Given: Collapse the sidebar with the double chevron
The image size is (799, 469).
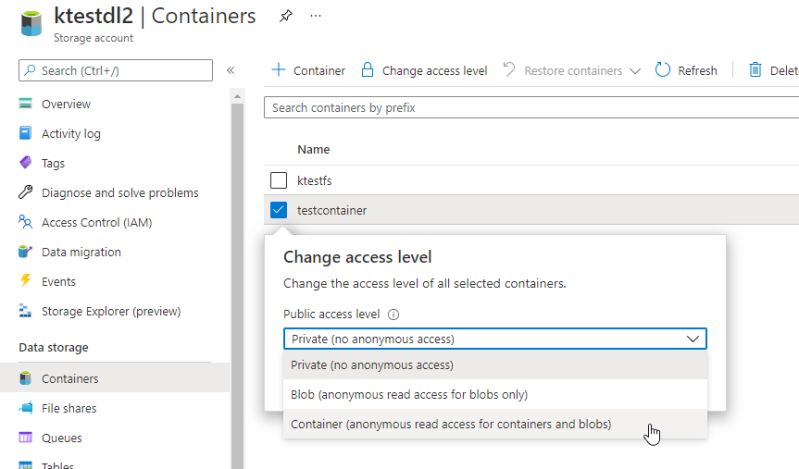Looking at the screenshot, I should (x=231, y=70).
